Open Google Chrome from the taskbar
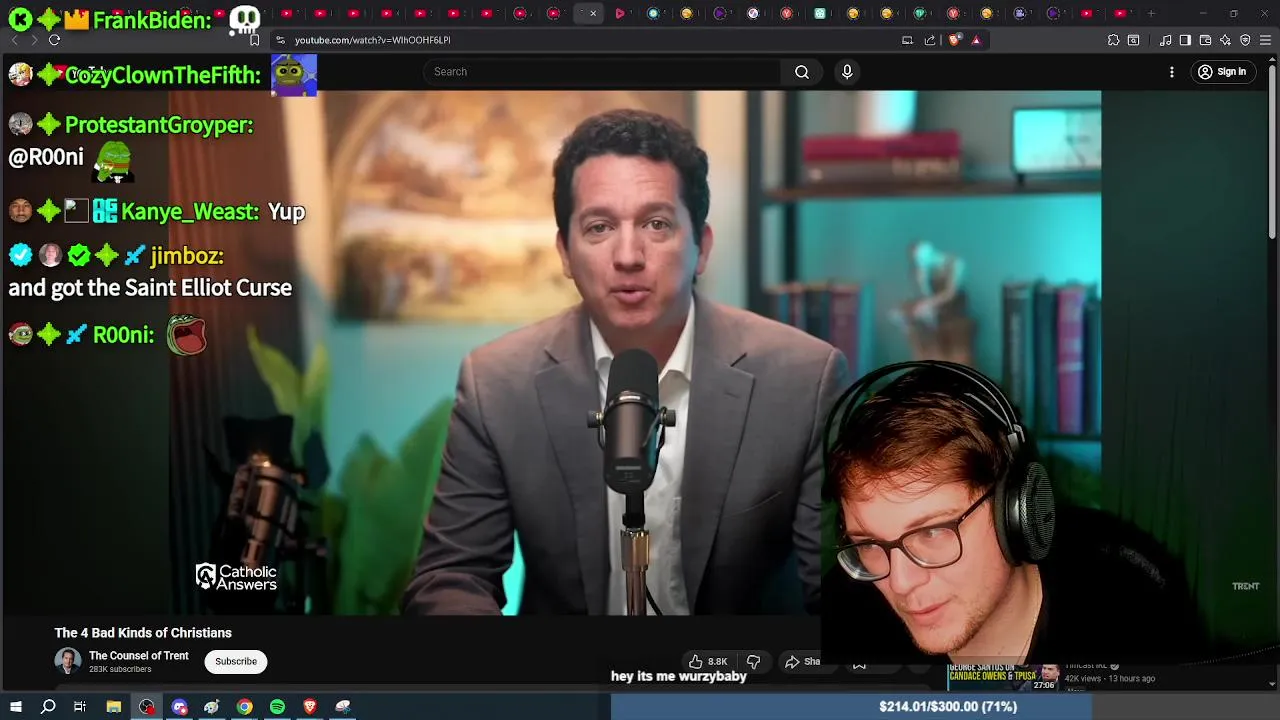 (x=244, y=707)
